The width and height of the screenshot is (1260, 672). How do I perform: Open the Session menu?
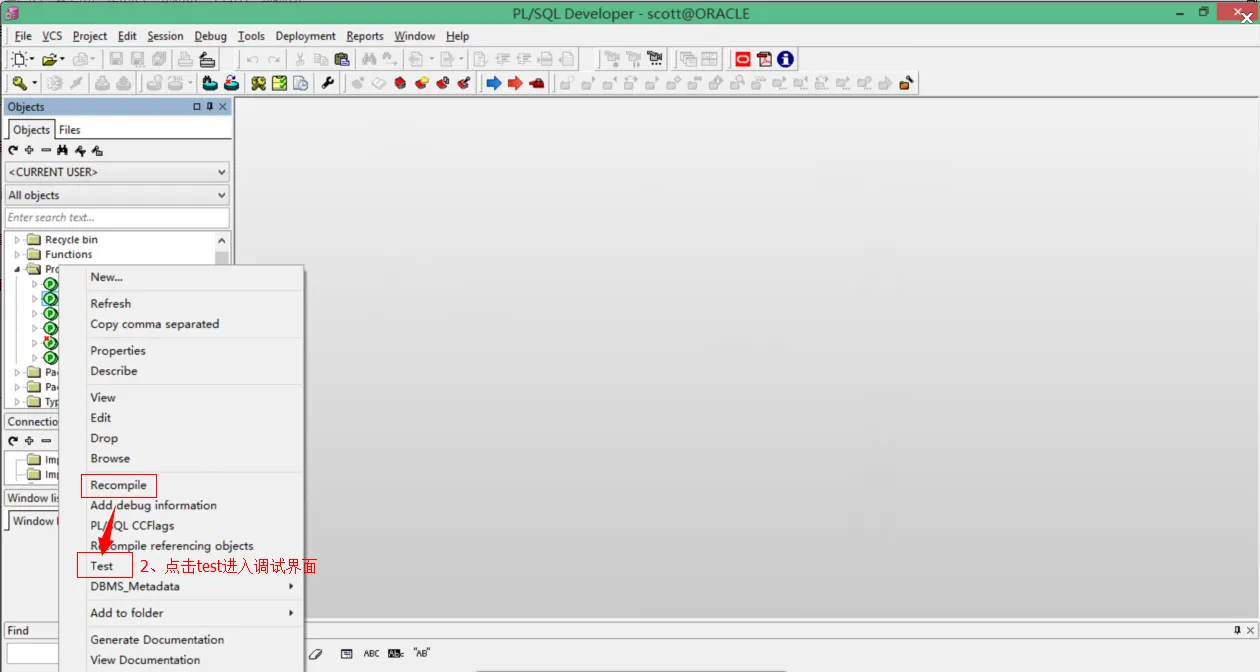click(165, 36)
